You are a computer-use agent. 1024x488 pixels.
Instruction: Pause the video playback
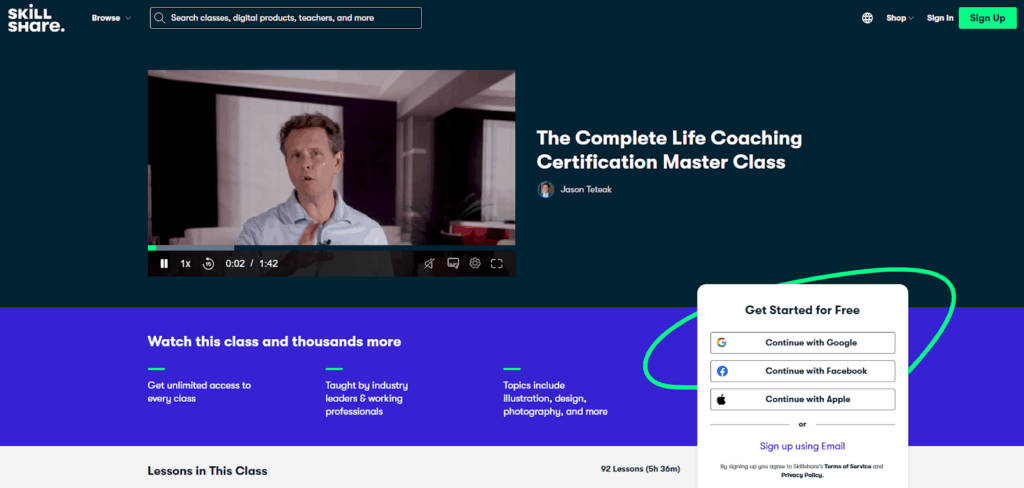[x=164, y=263]
